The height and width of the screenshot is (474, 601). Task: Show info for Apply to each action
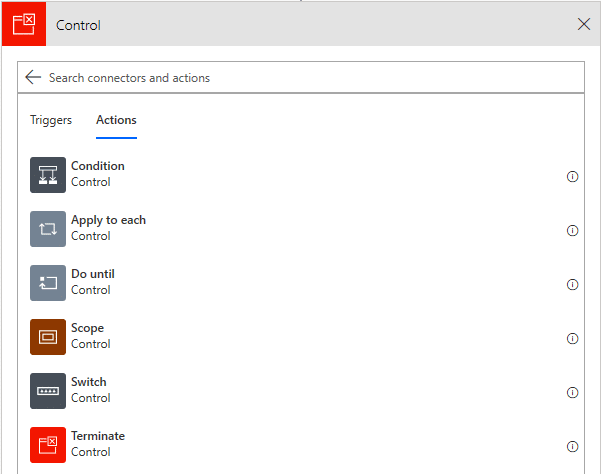tap(572, 230)
